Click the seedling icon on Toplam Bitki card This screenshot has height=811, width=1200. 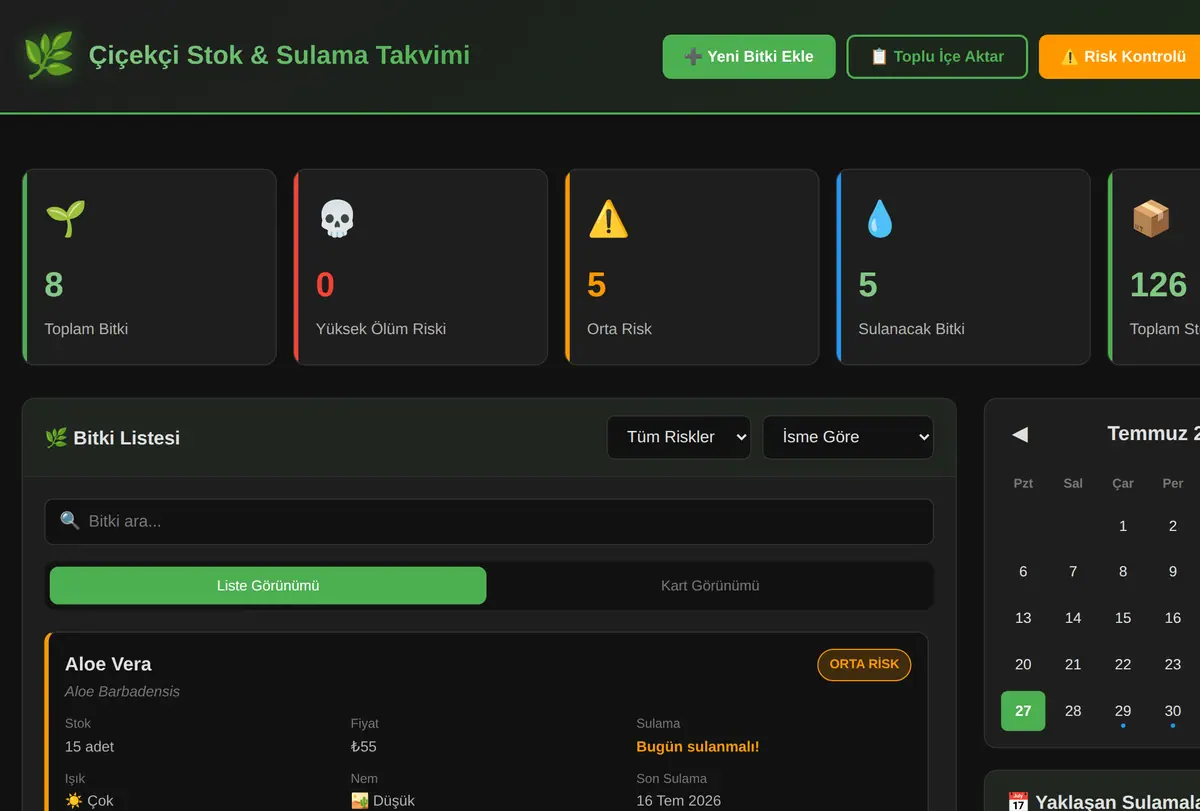[65, 219]
